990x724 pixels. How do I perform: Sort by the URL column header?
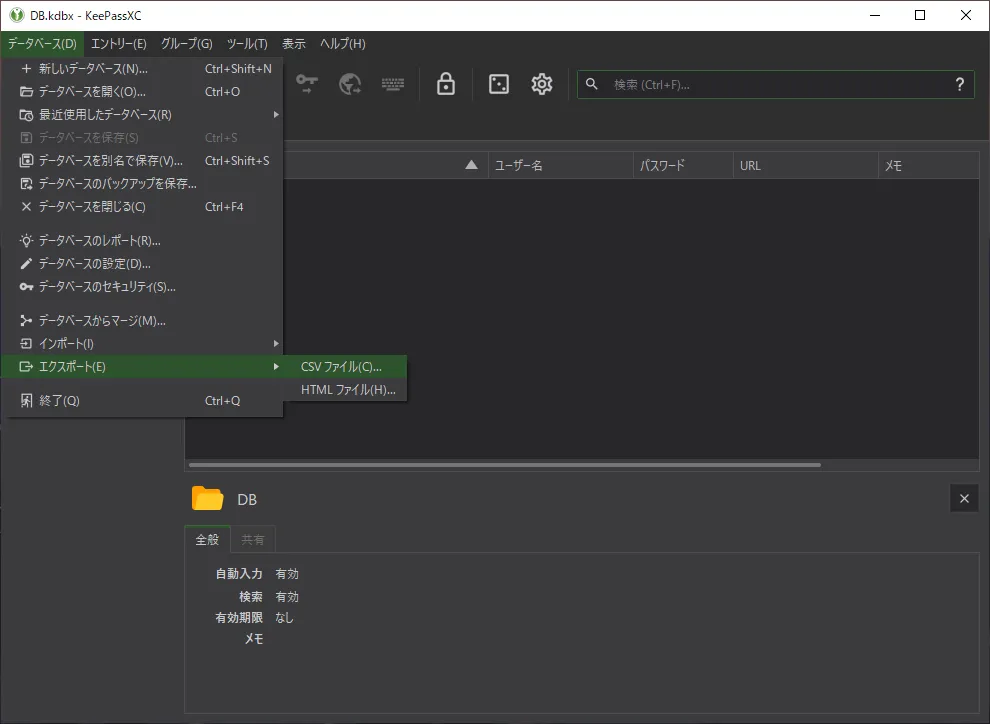pos(806,165)
